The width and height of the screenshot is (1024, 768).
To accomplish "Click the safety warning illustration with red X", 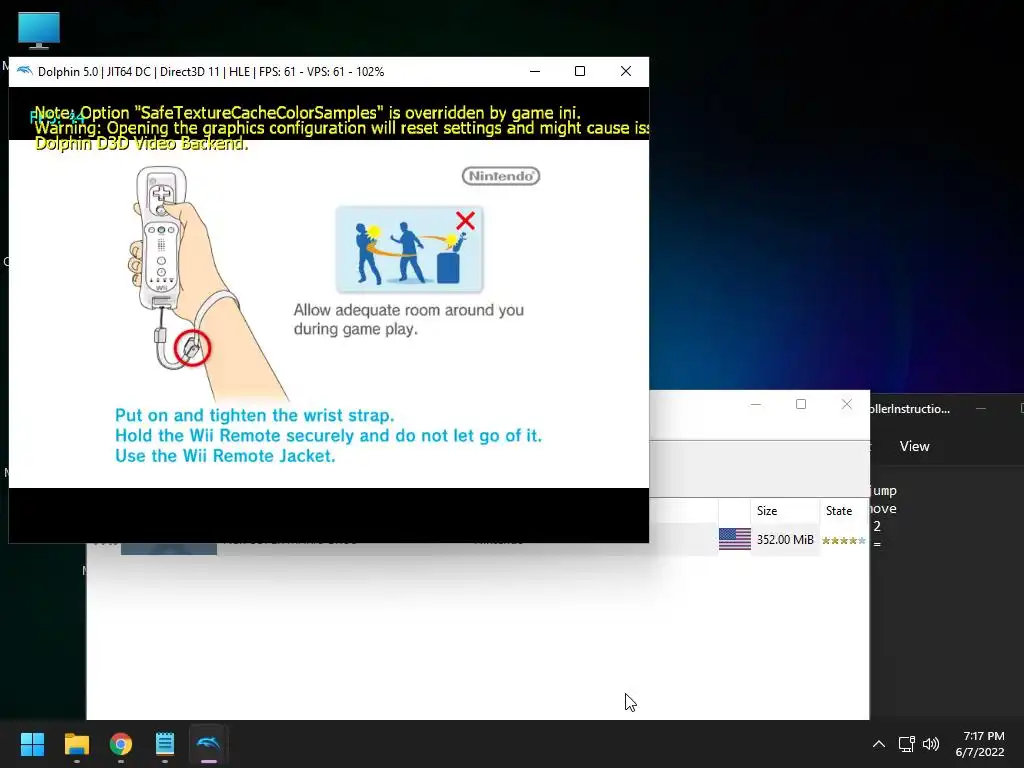I will pyautogui.click(x=409, y=249).
